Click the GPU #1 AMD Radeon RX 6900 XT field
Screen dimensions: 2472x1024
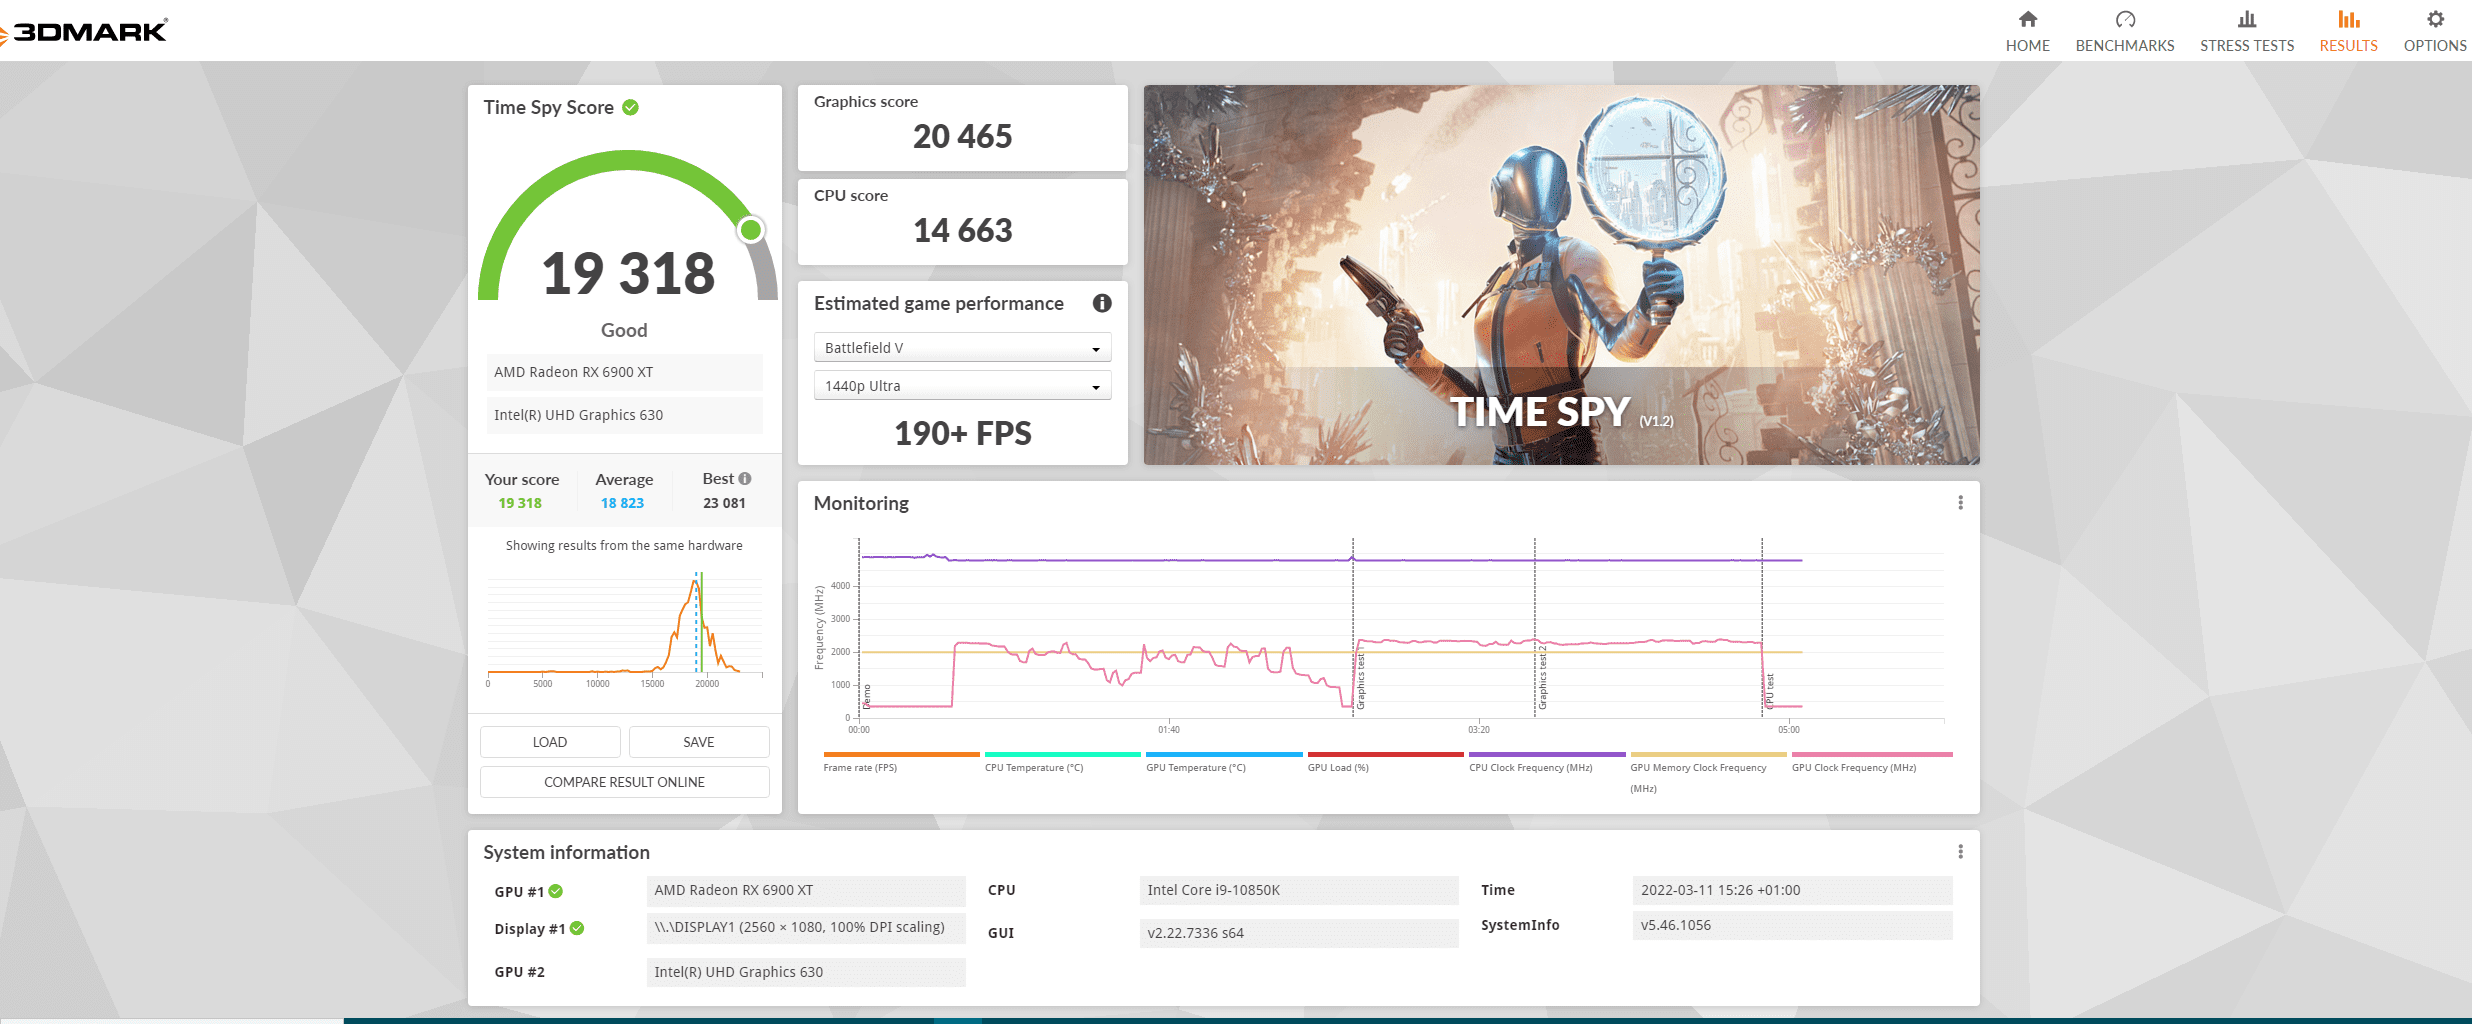click(806, 890)
